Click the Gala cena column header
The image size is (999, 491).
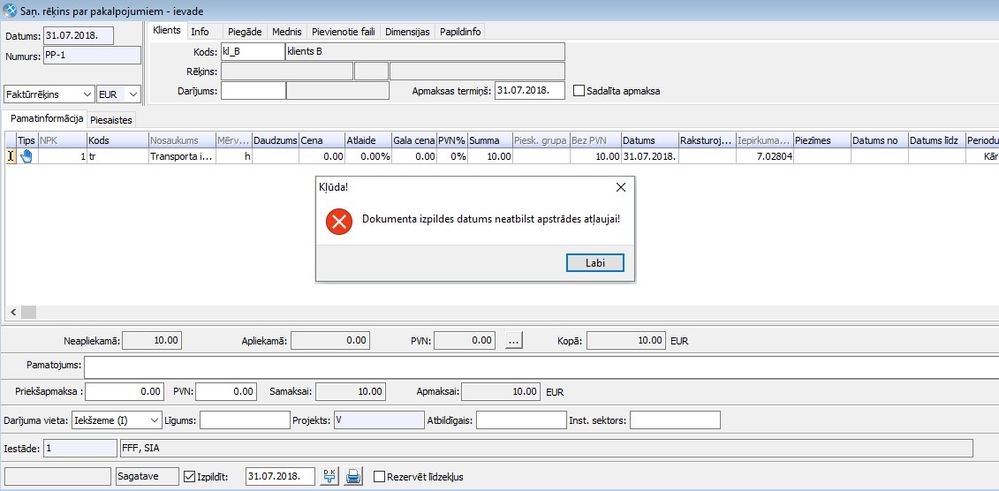click(413, 140)
